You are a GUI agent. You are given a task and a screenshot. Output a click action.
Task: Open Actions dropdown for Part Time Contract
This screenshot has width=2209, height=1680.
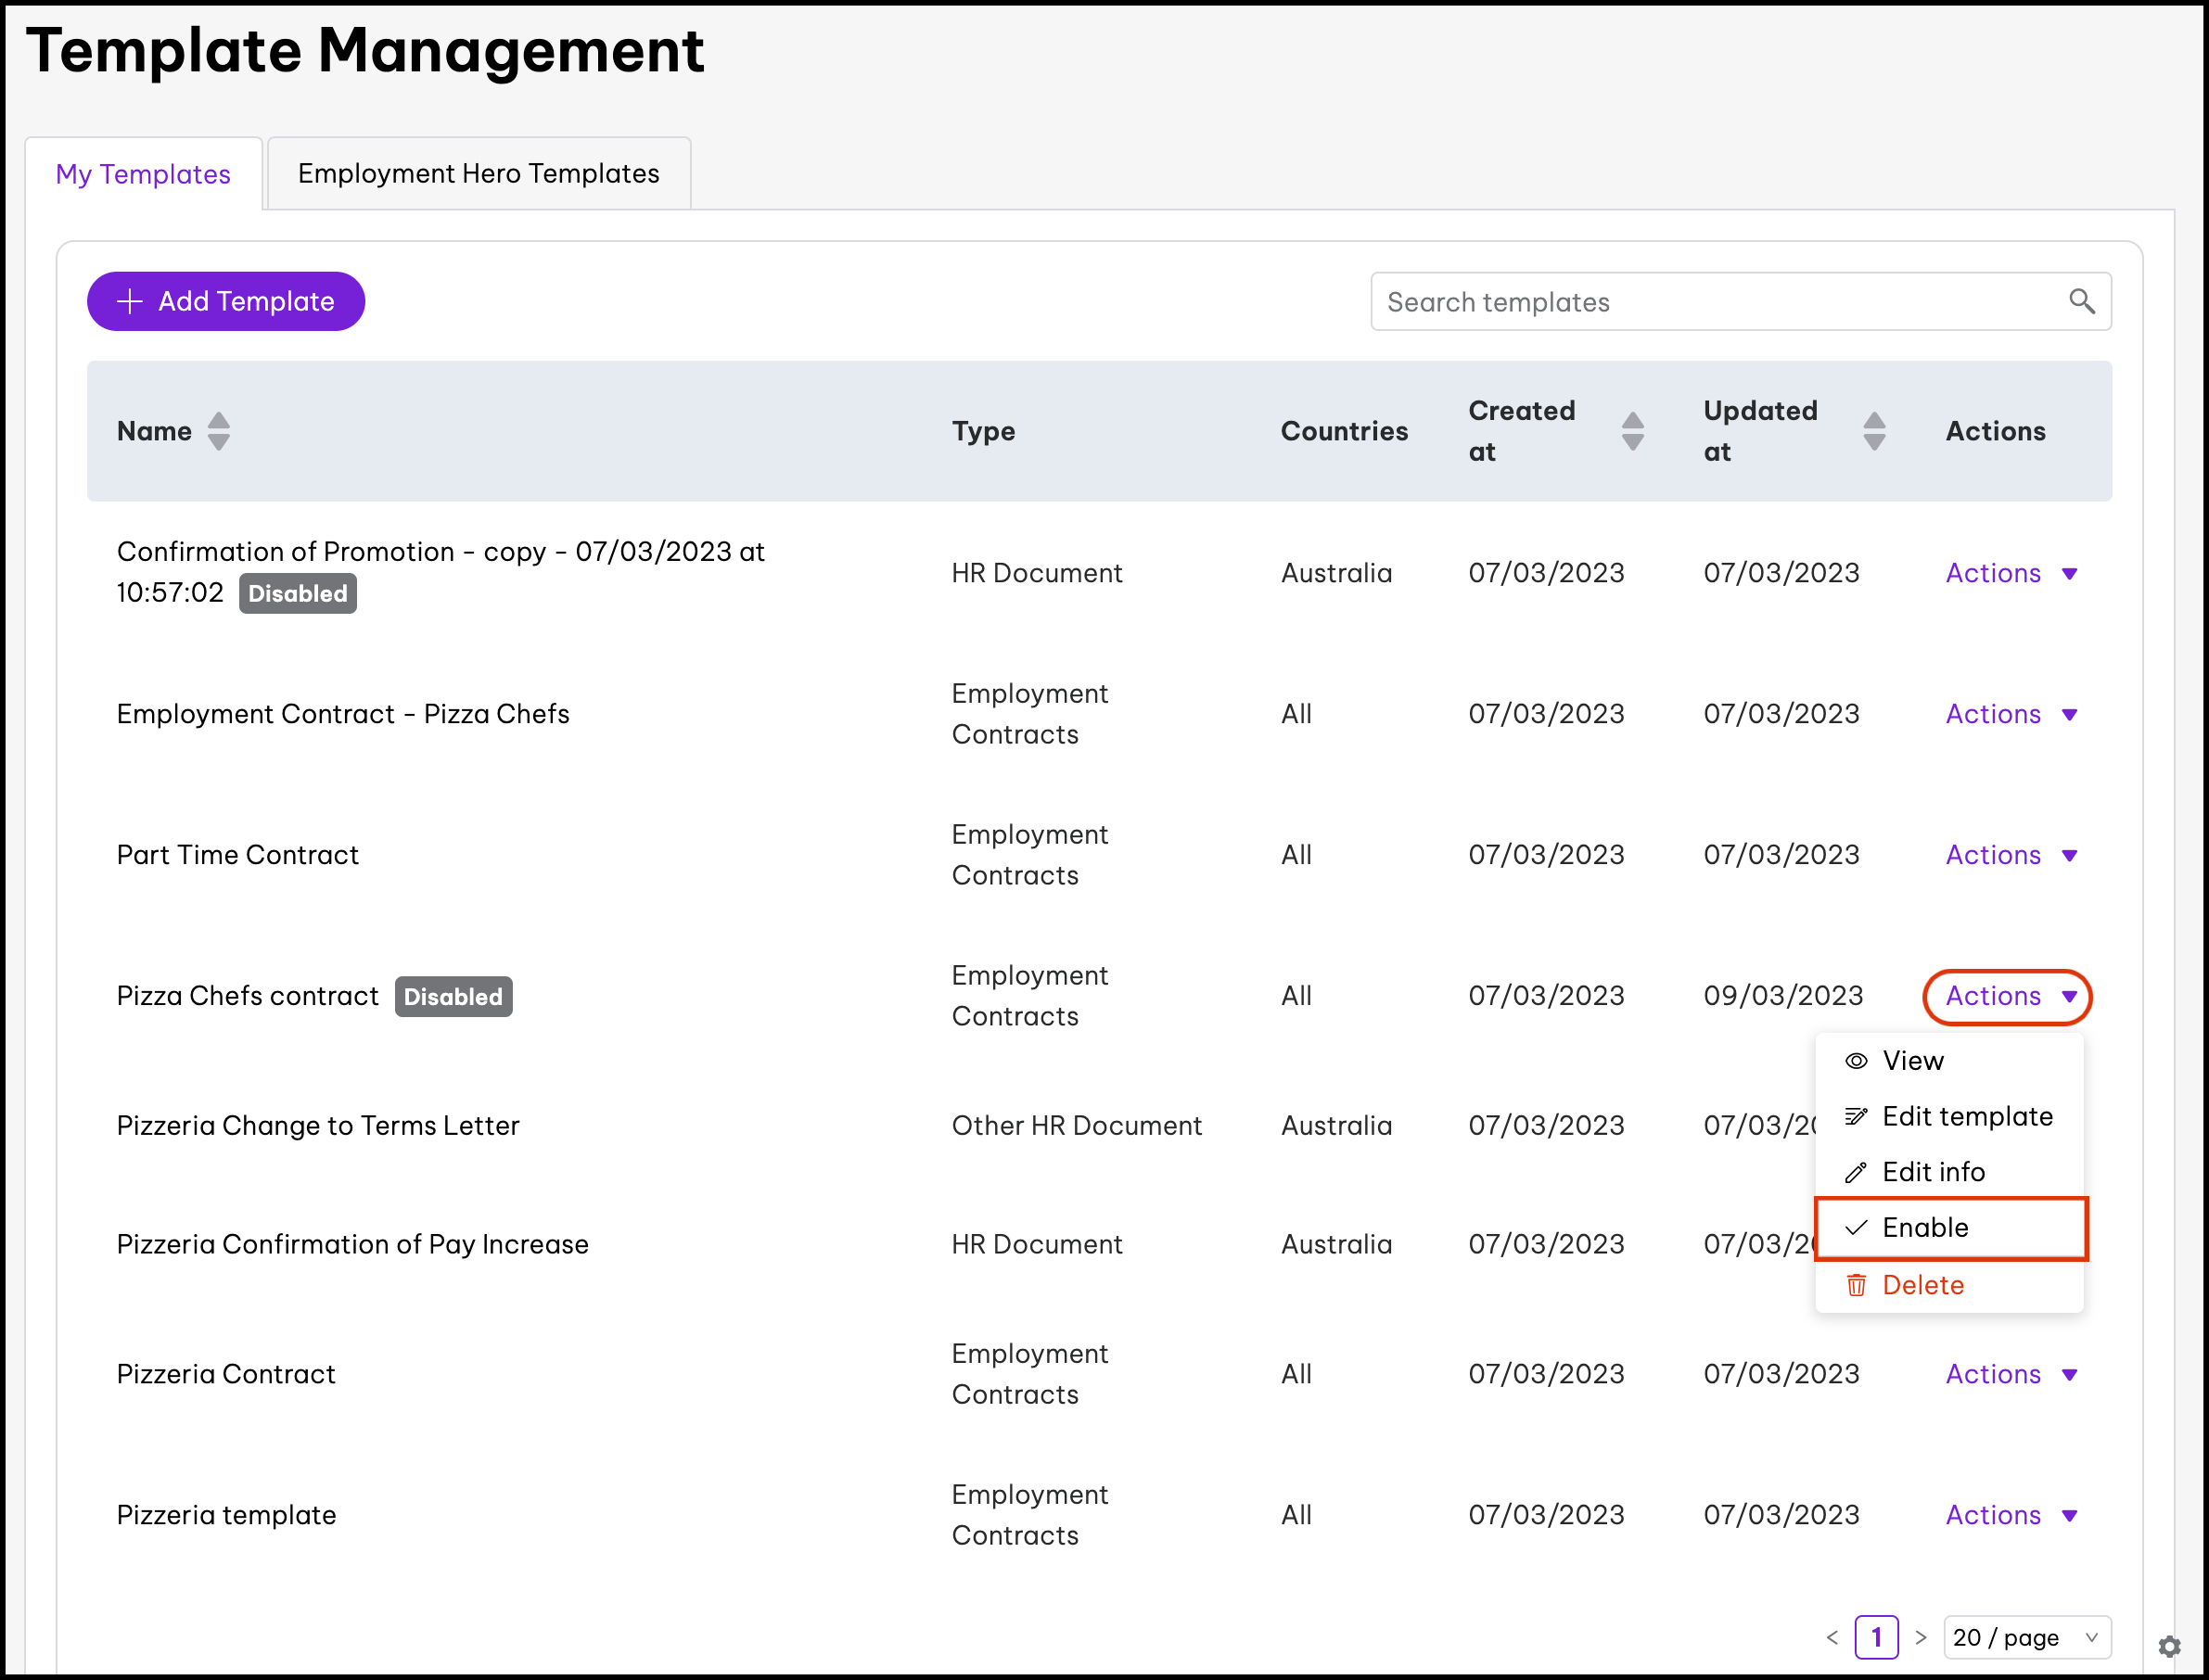click(2010, 855)
